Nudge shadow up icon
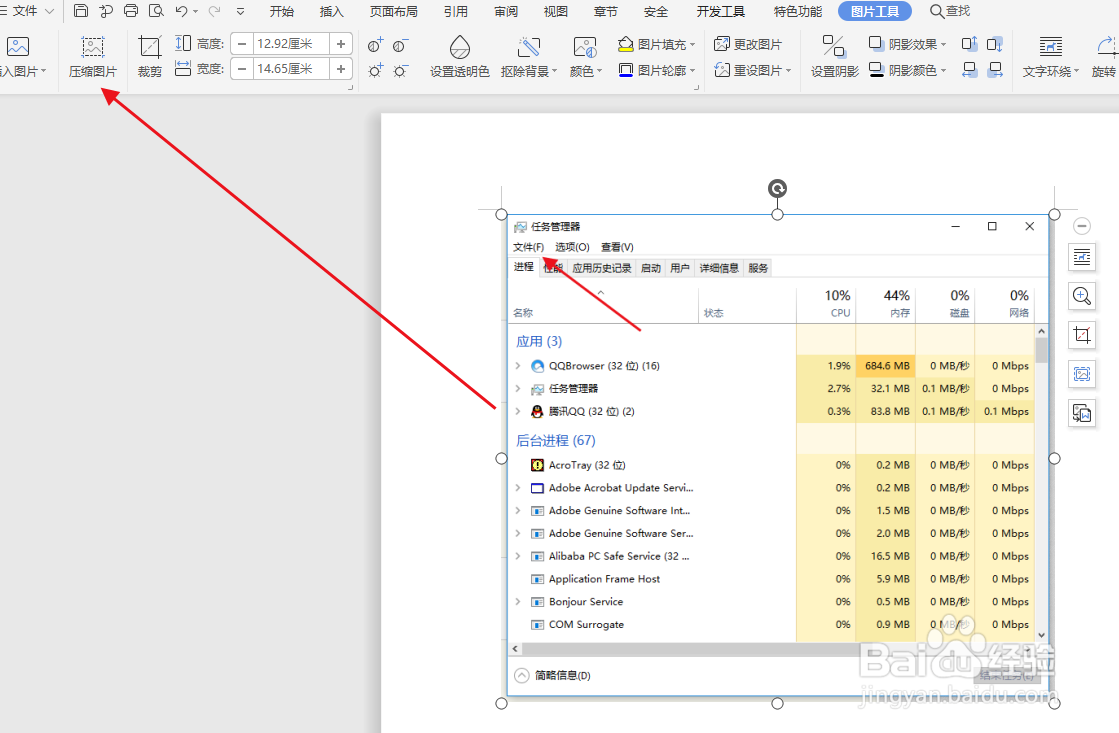Screen dimensions: 1119x733 (x=969, y=44)
